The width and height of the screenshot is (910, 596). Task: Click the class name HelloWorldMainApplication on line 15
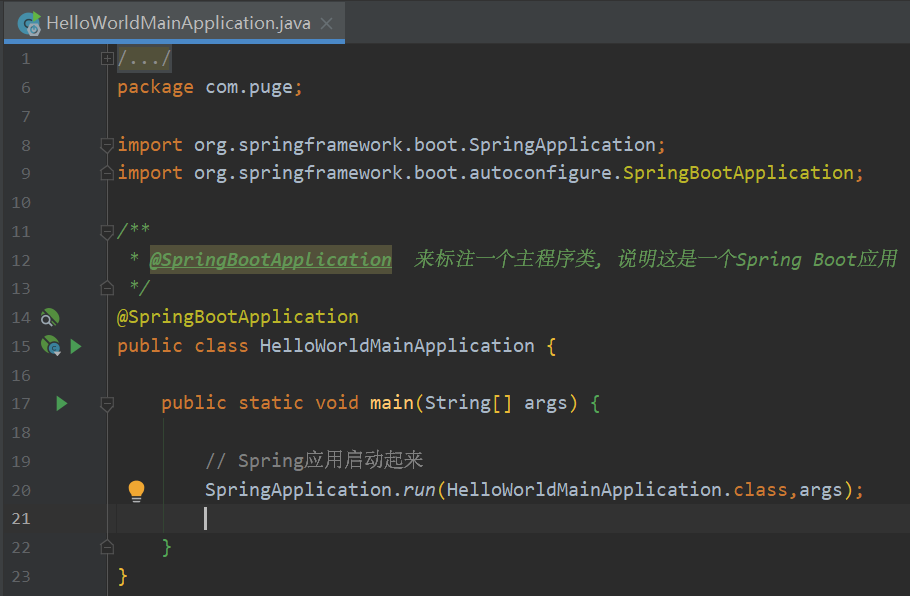397,346
